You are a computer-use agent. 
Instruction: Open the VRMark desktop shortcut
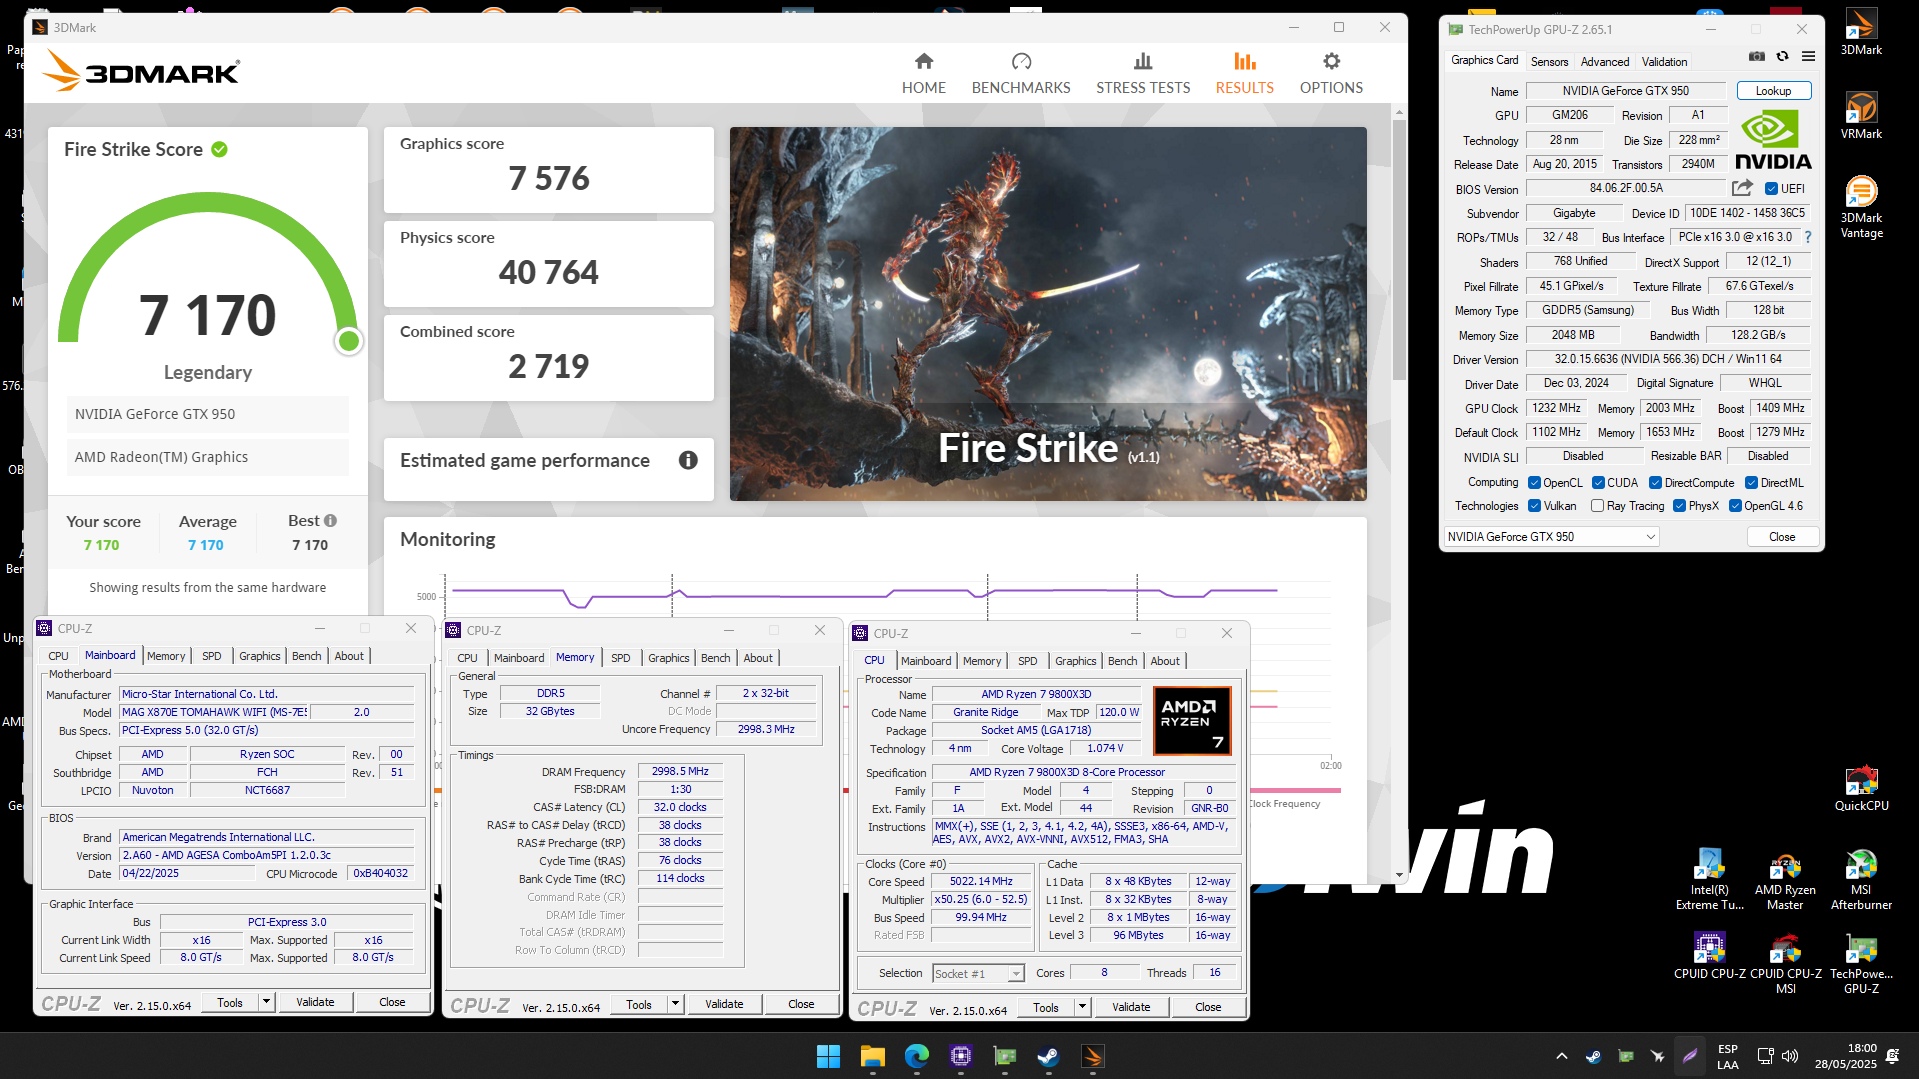coord(1861,115)
